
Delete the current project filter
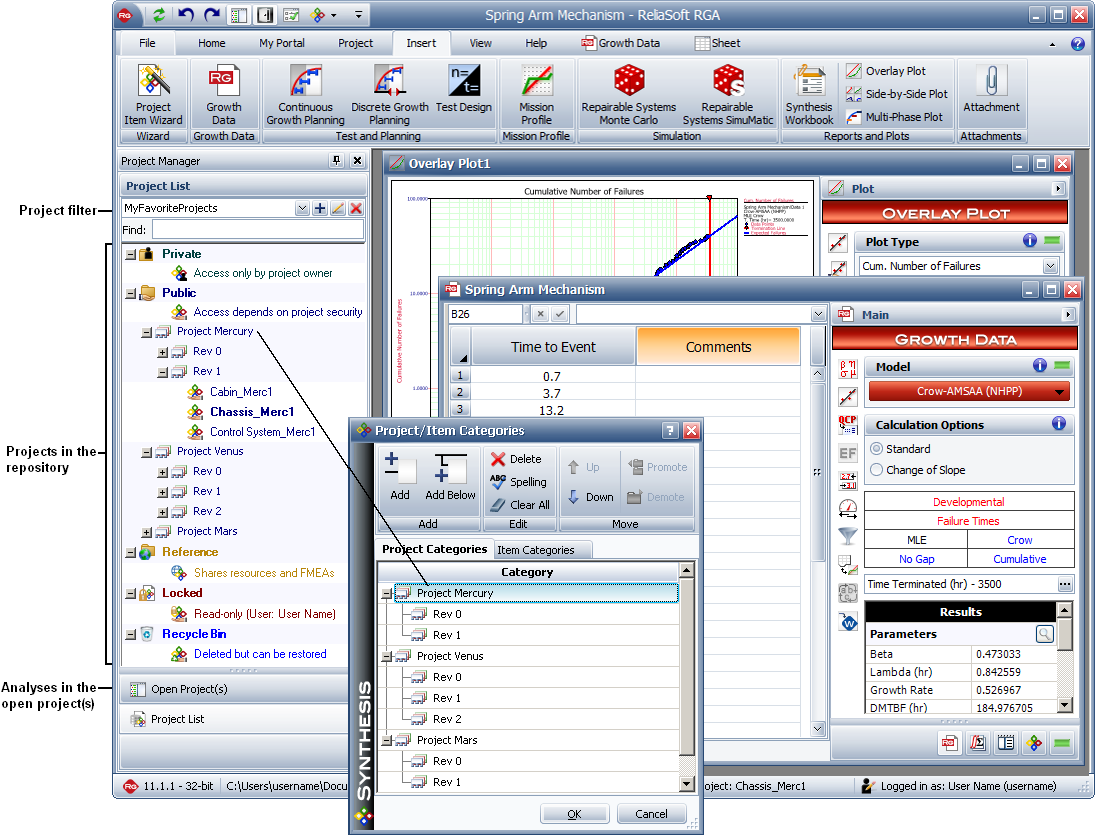(356, 208)
